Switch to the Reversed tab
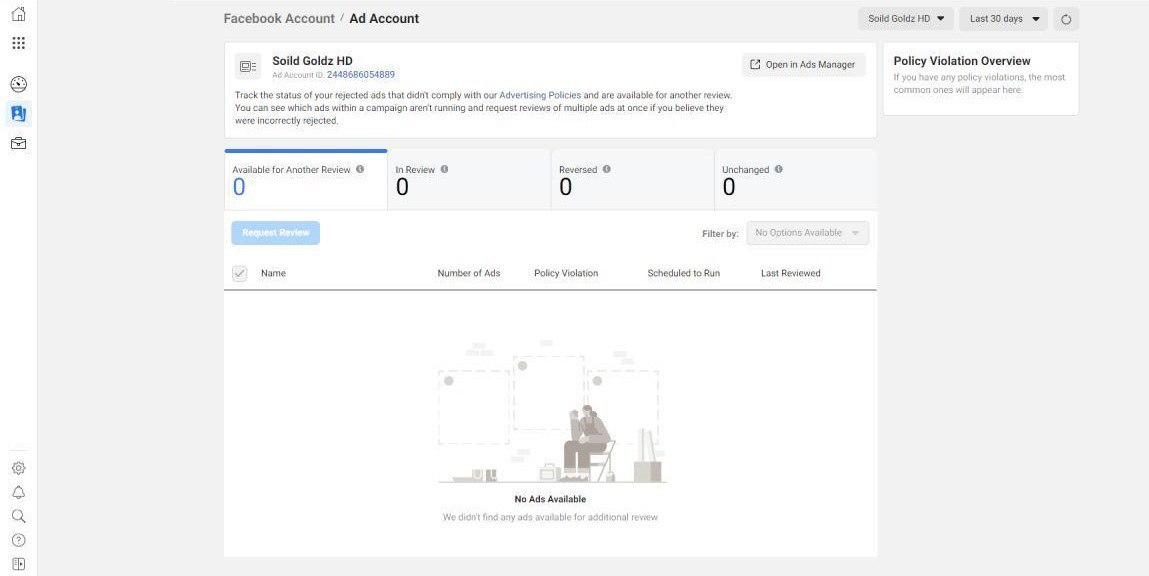This screenshot has height=576, width=1149. (632, 180)
